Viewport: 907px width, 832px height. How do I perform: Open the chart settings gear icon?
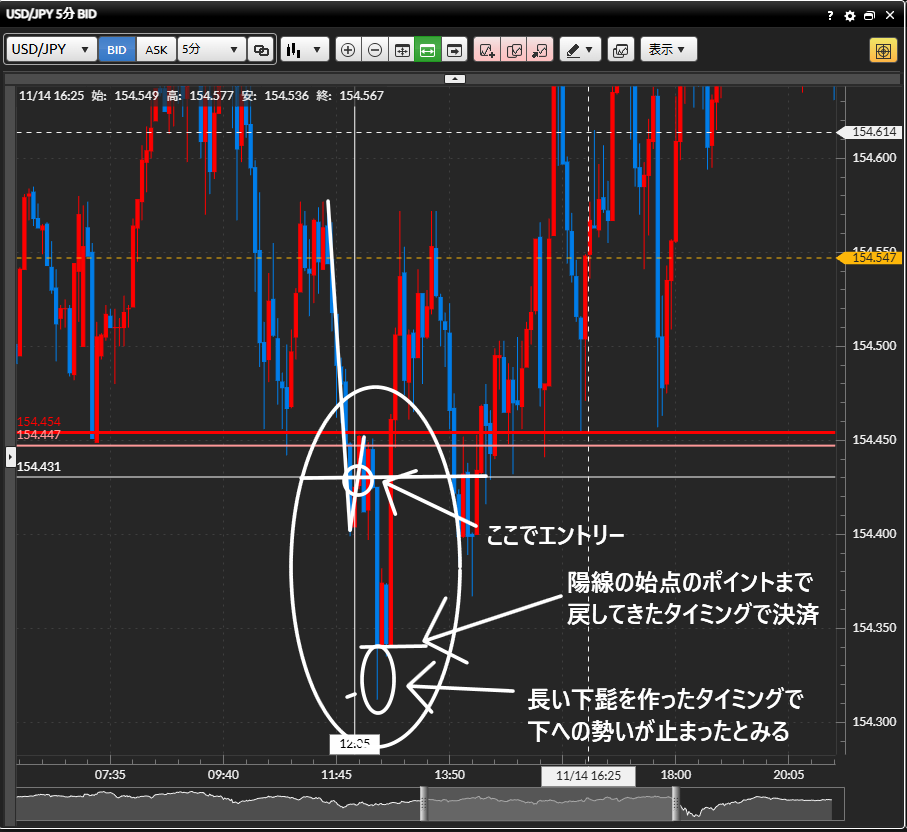tap(850, 16)
